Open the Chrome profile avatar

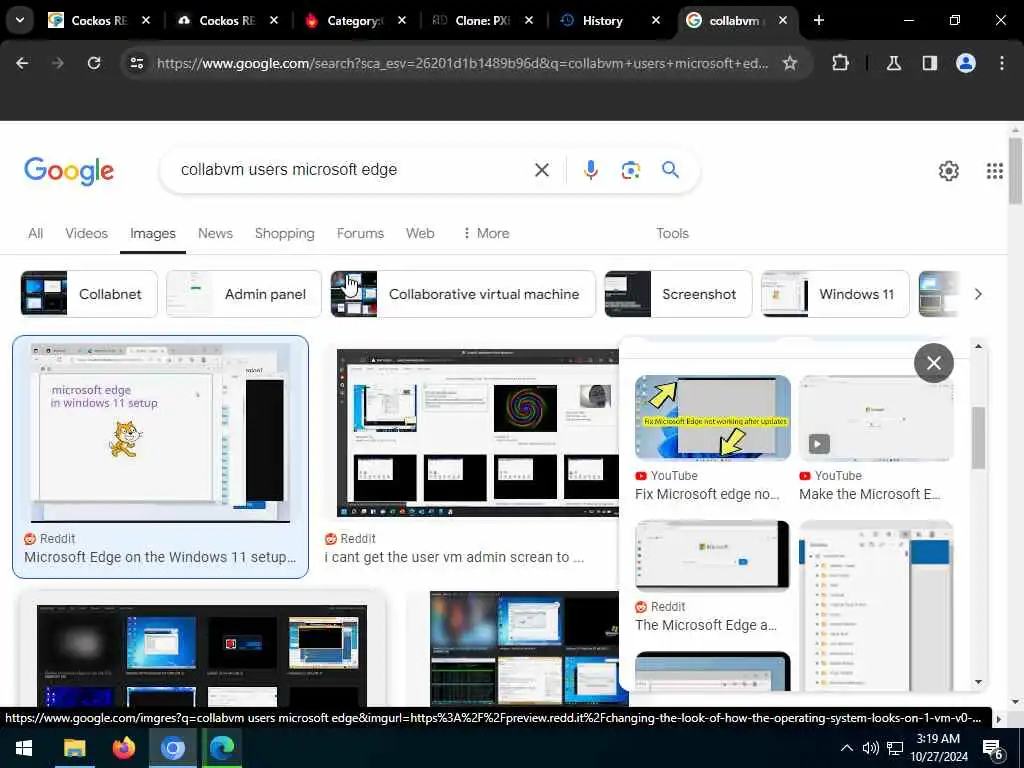(x=966, y=63)
